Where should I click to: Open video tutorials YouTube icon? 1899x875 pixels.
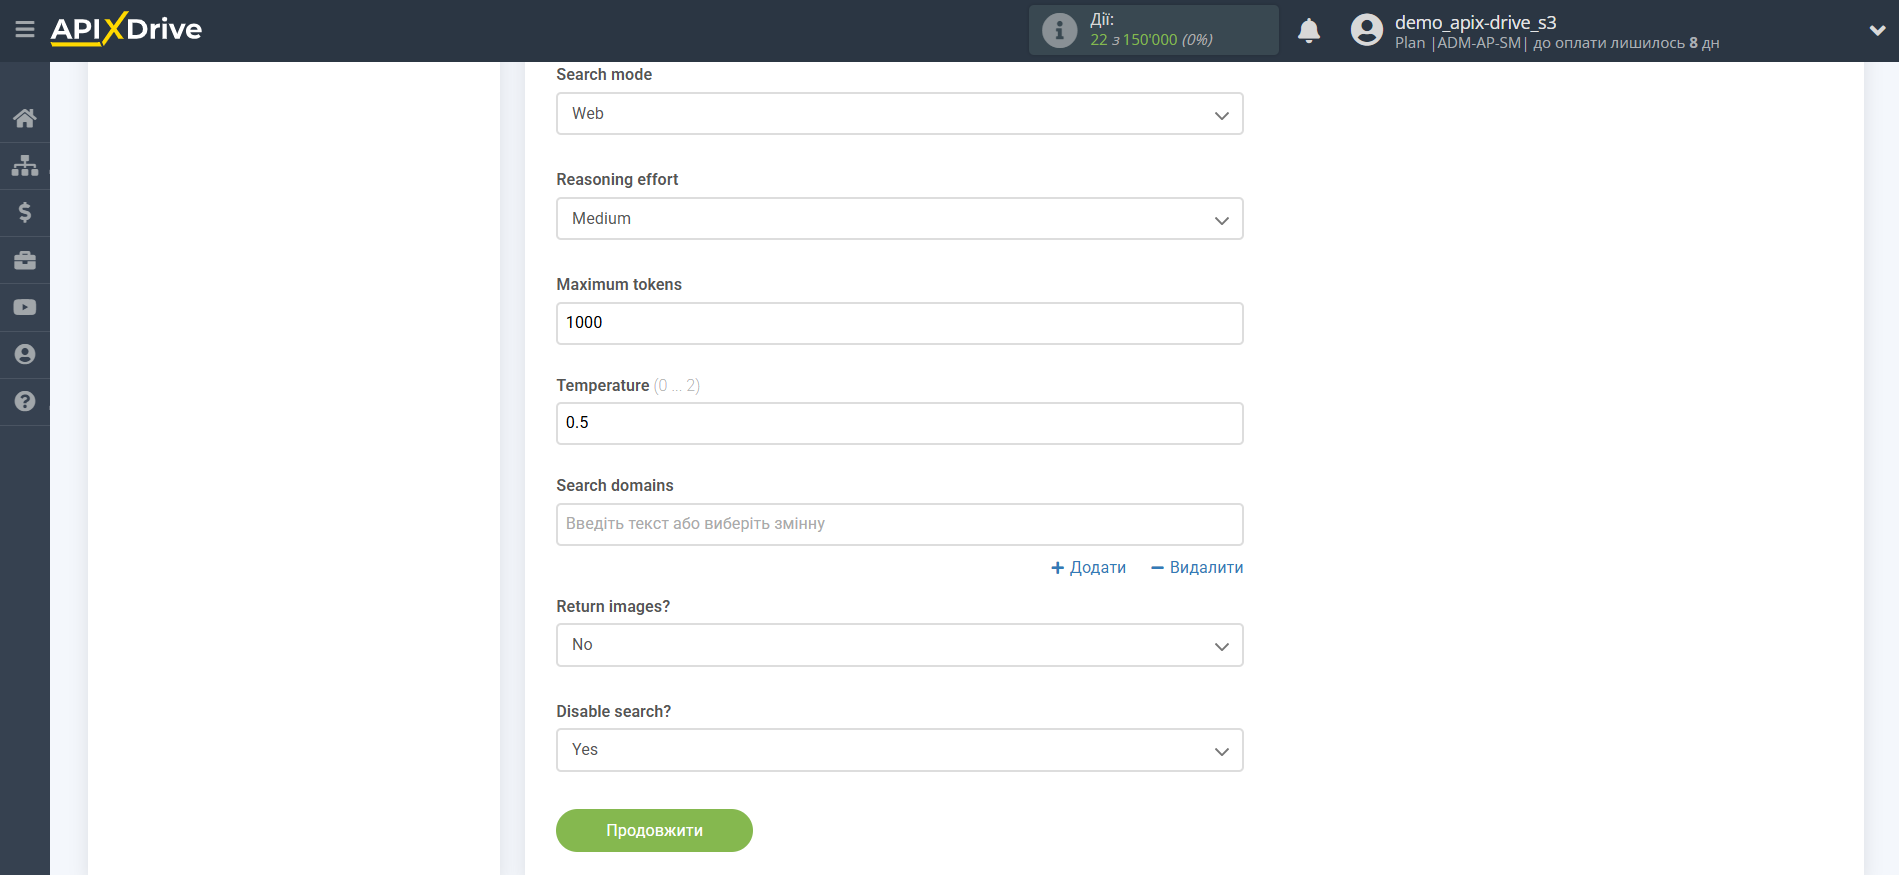tap(25, 307)
